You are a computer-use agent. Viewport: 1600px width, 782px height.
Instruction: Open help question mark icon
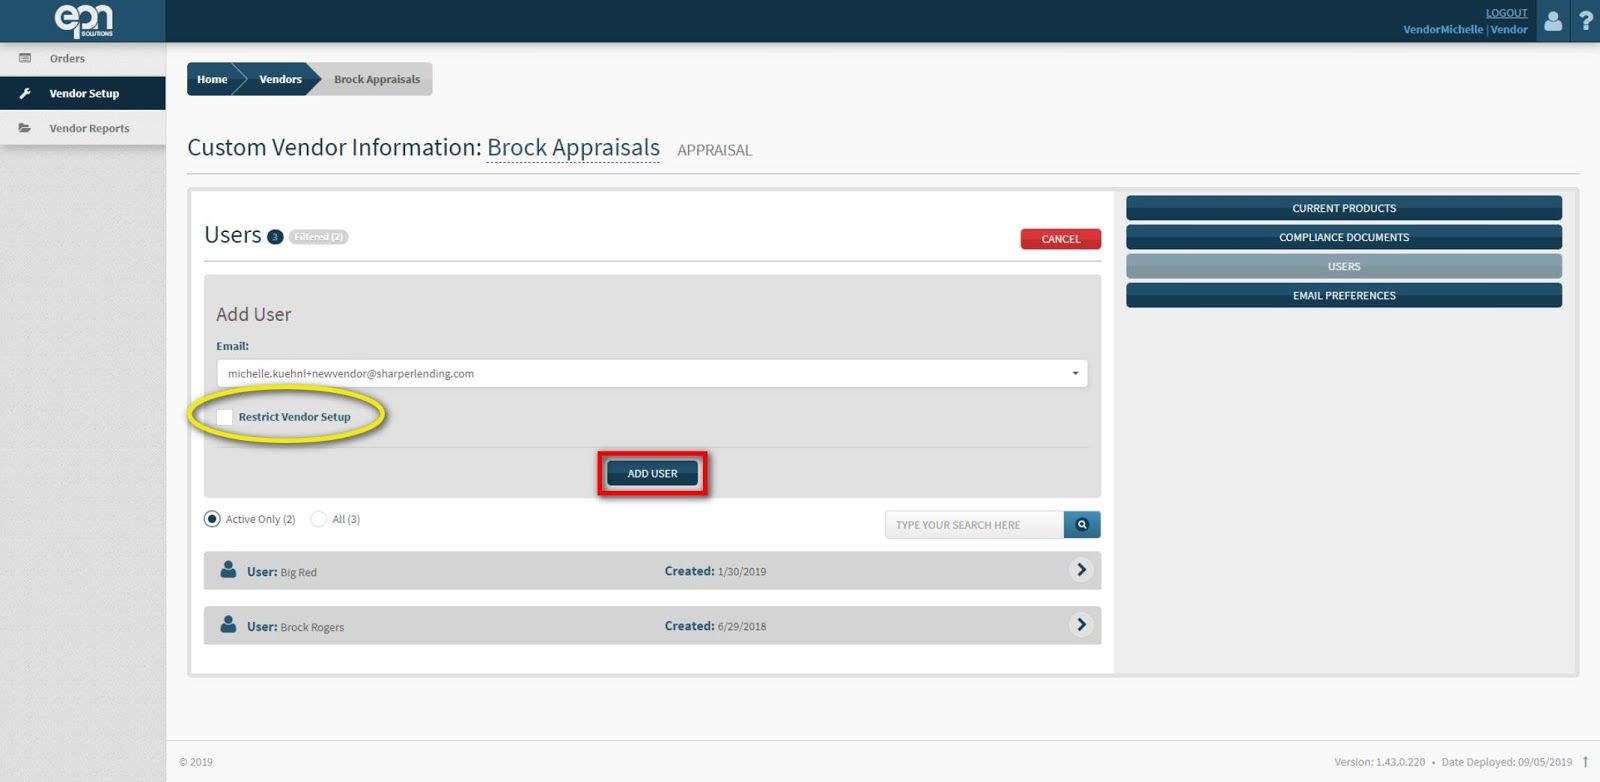pyautogui.click(x=1586, y=20)
